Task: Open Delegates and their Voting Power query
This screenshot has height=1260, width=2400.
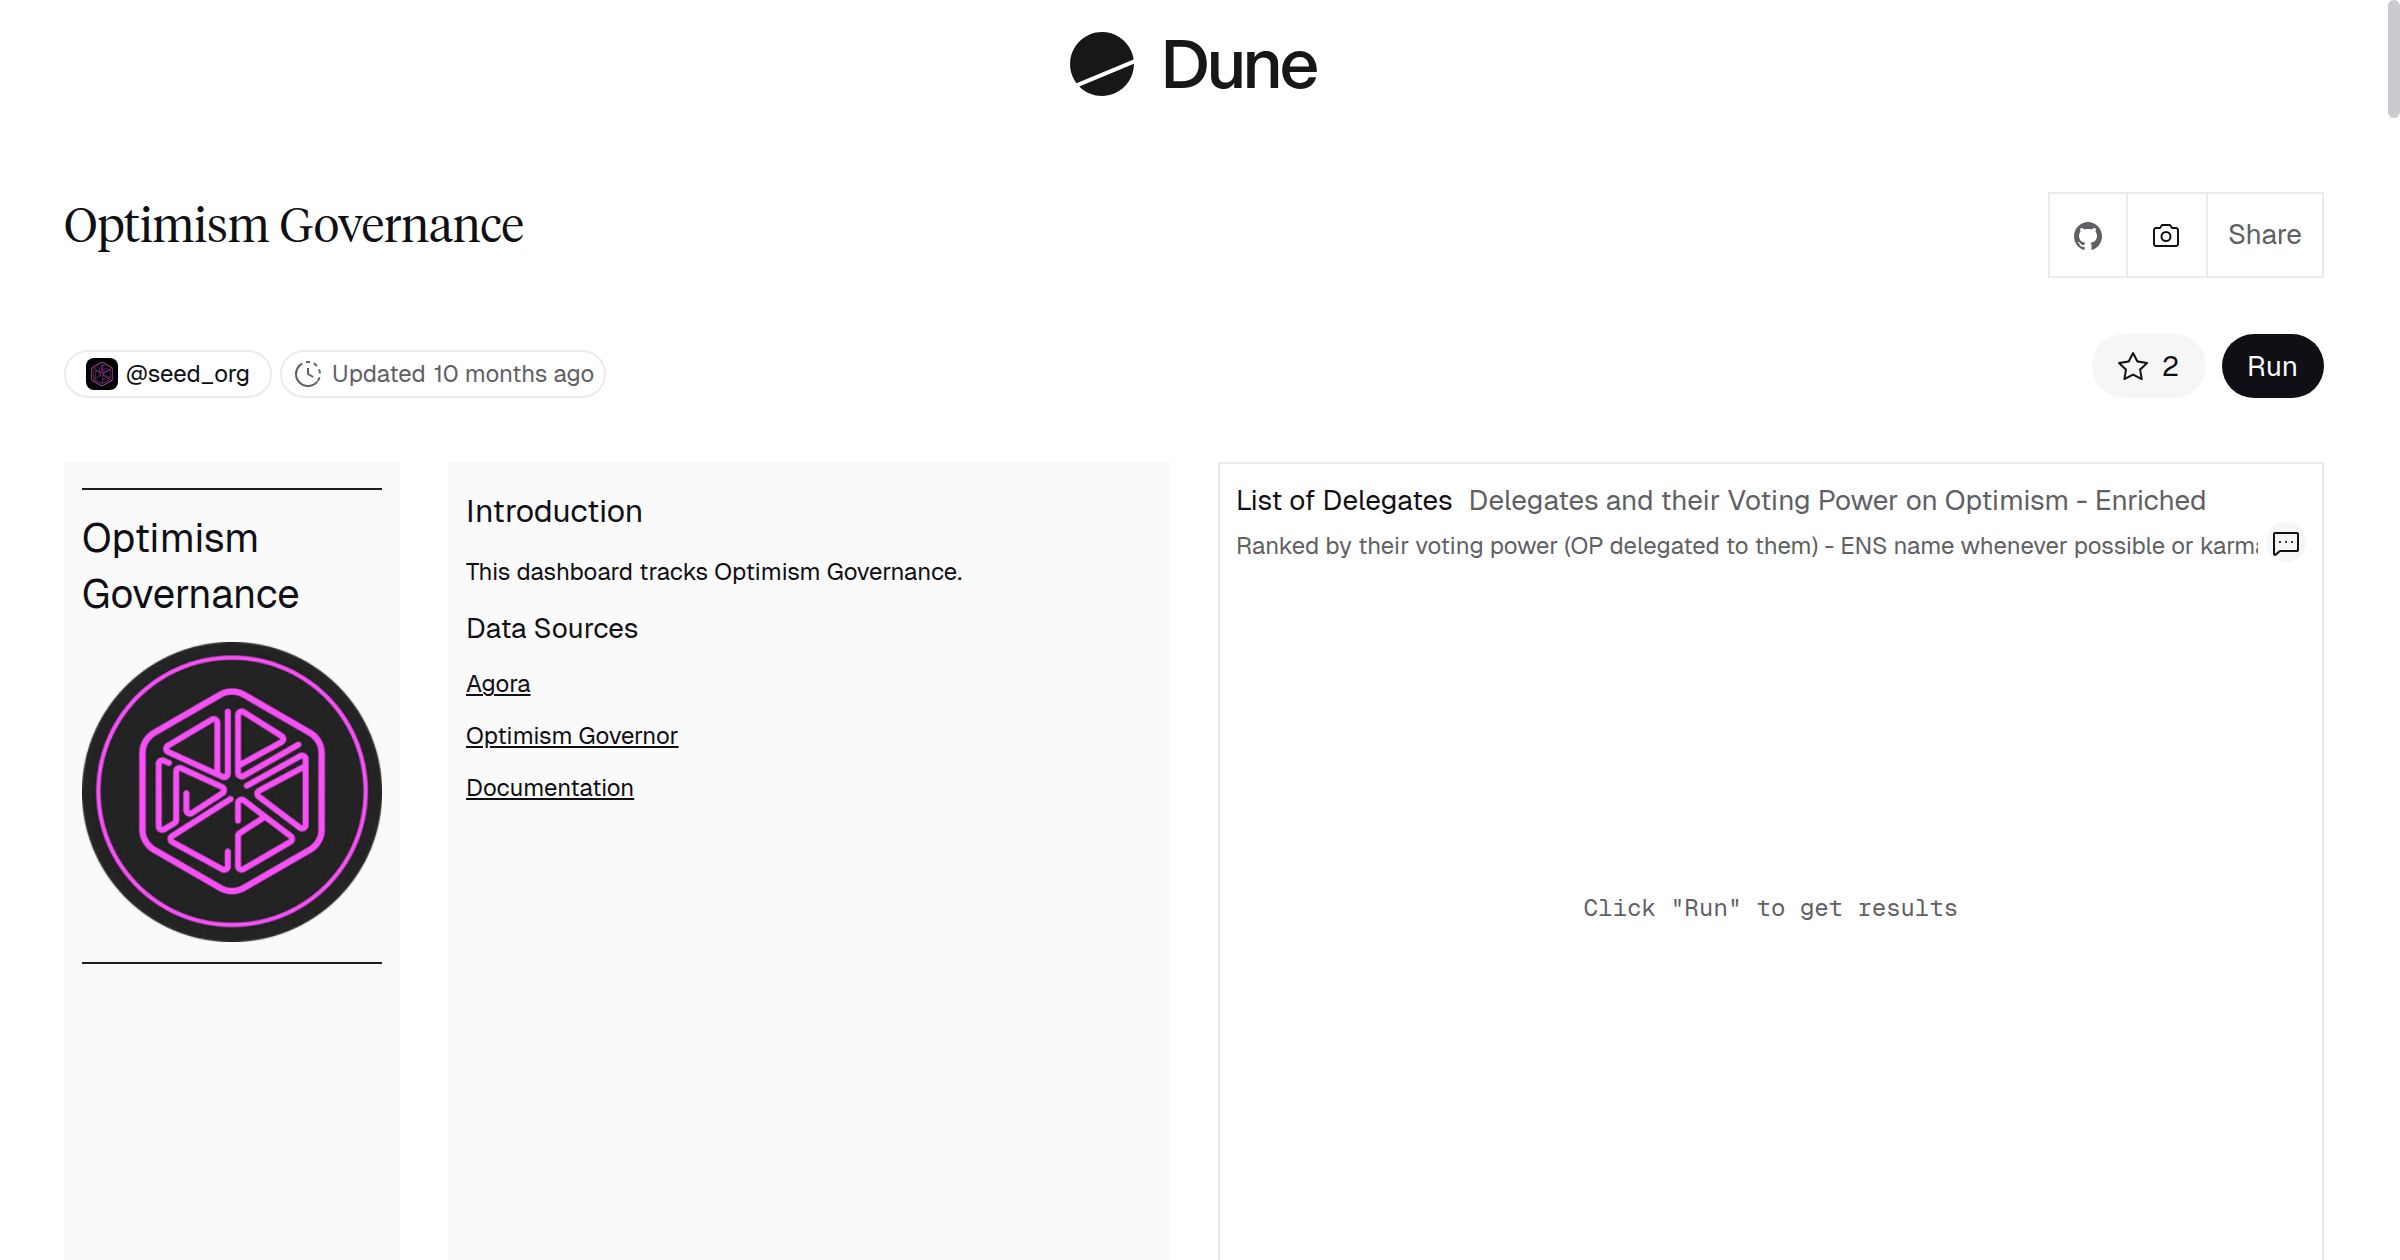Action: [x=1836, y=500]
